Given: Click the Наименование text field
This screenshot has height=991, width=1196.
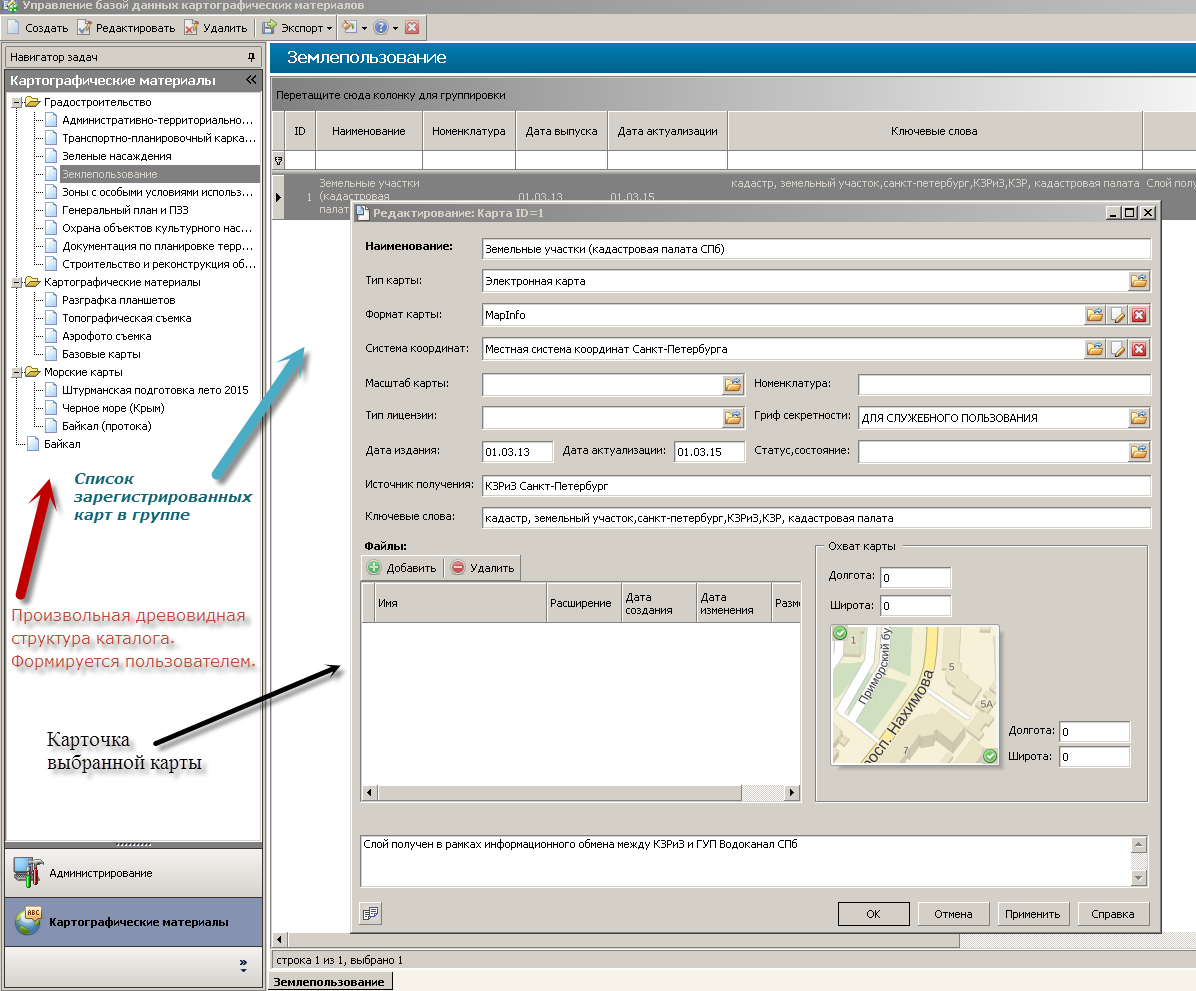Looking at the screenshot, I should 815,249.
